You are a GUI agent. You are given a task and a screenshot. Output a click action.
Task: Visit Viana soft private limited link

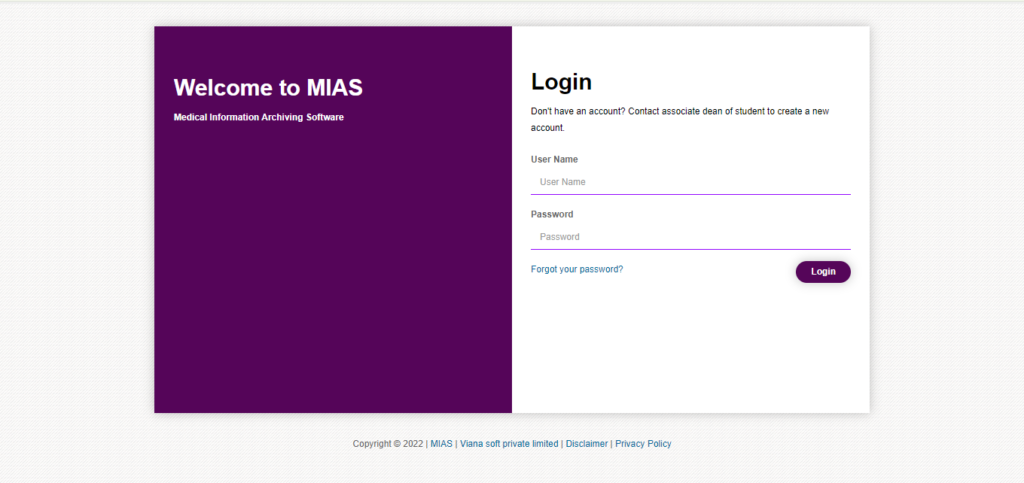pyautogui.click(x=509, y=444)
